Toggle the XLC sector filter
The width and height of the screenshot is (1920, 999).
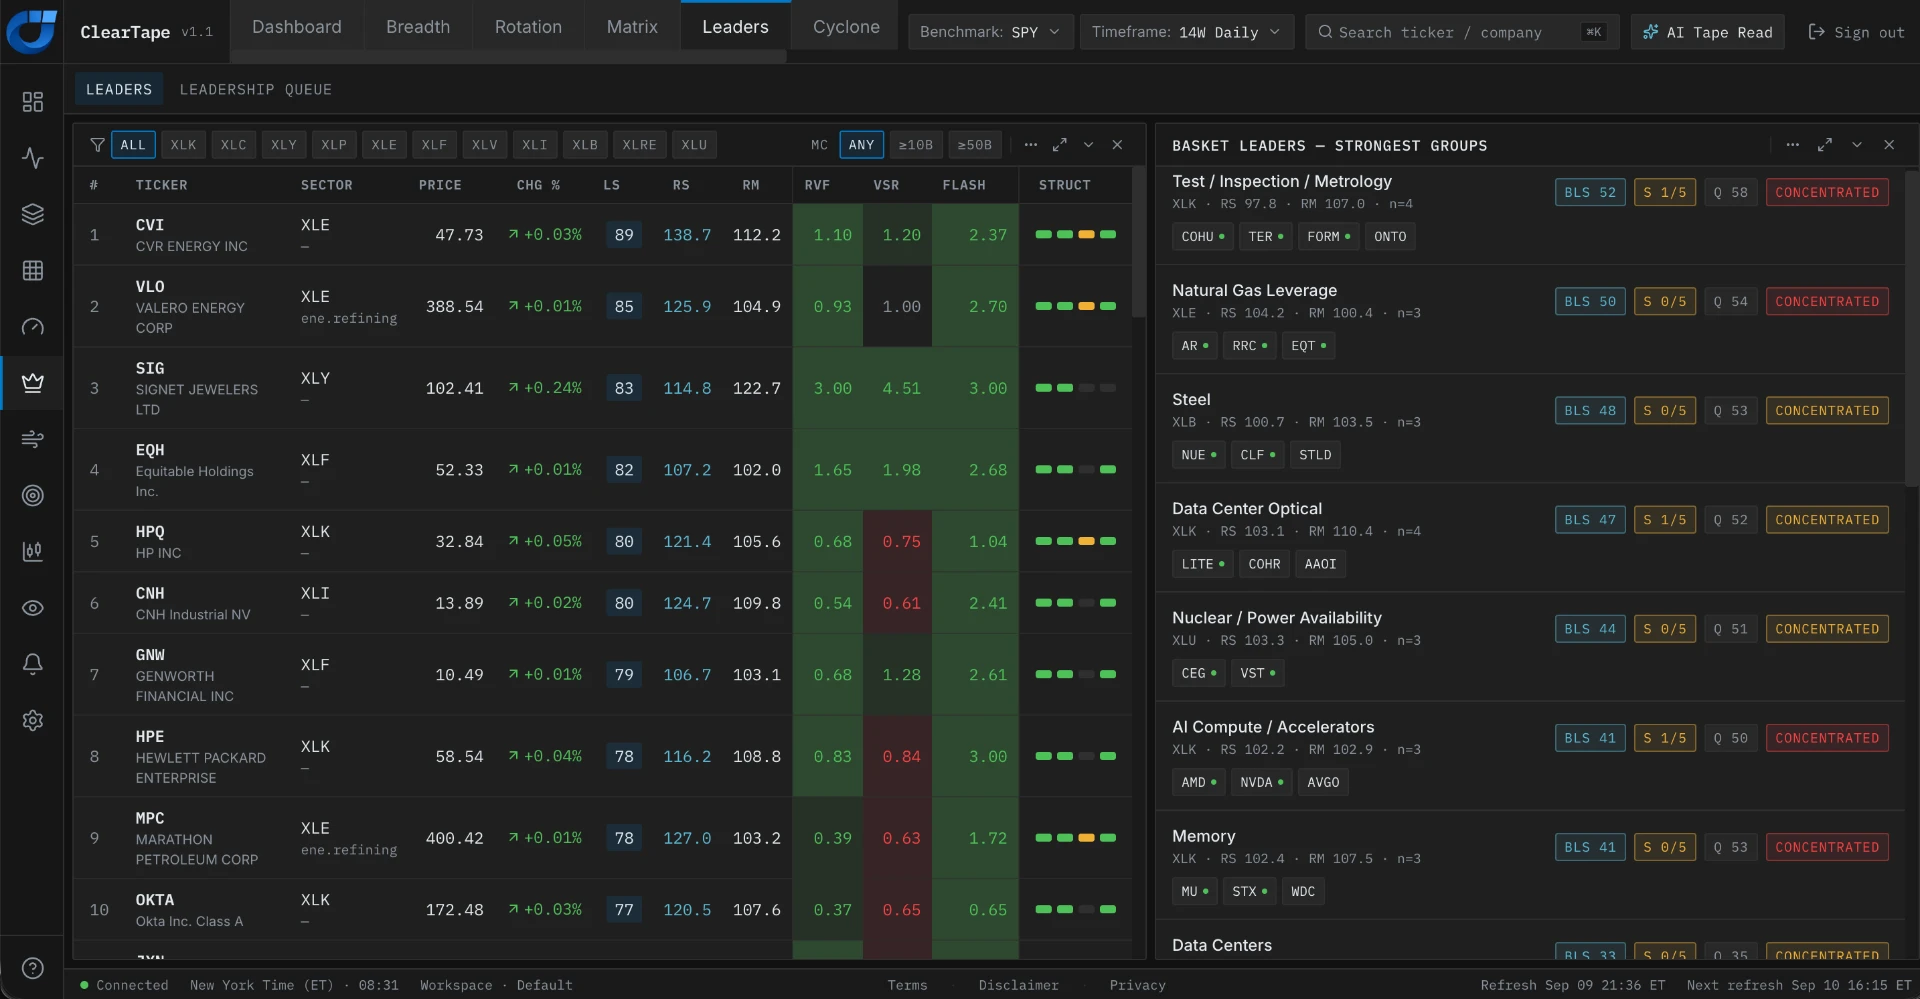pyautogui.click(x=234, y=145)
